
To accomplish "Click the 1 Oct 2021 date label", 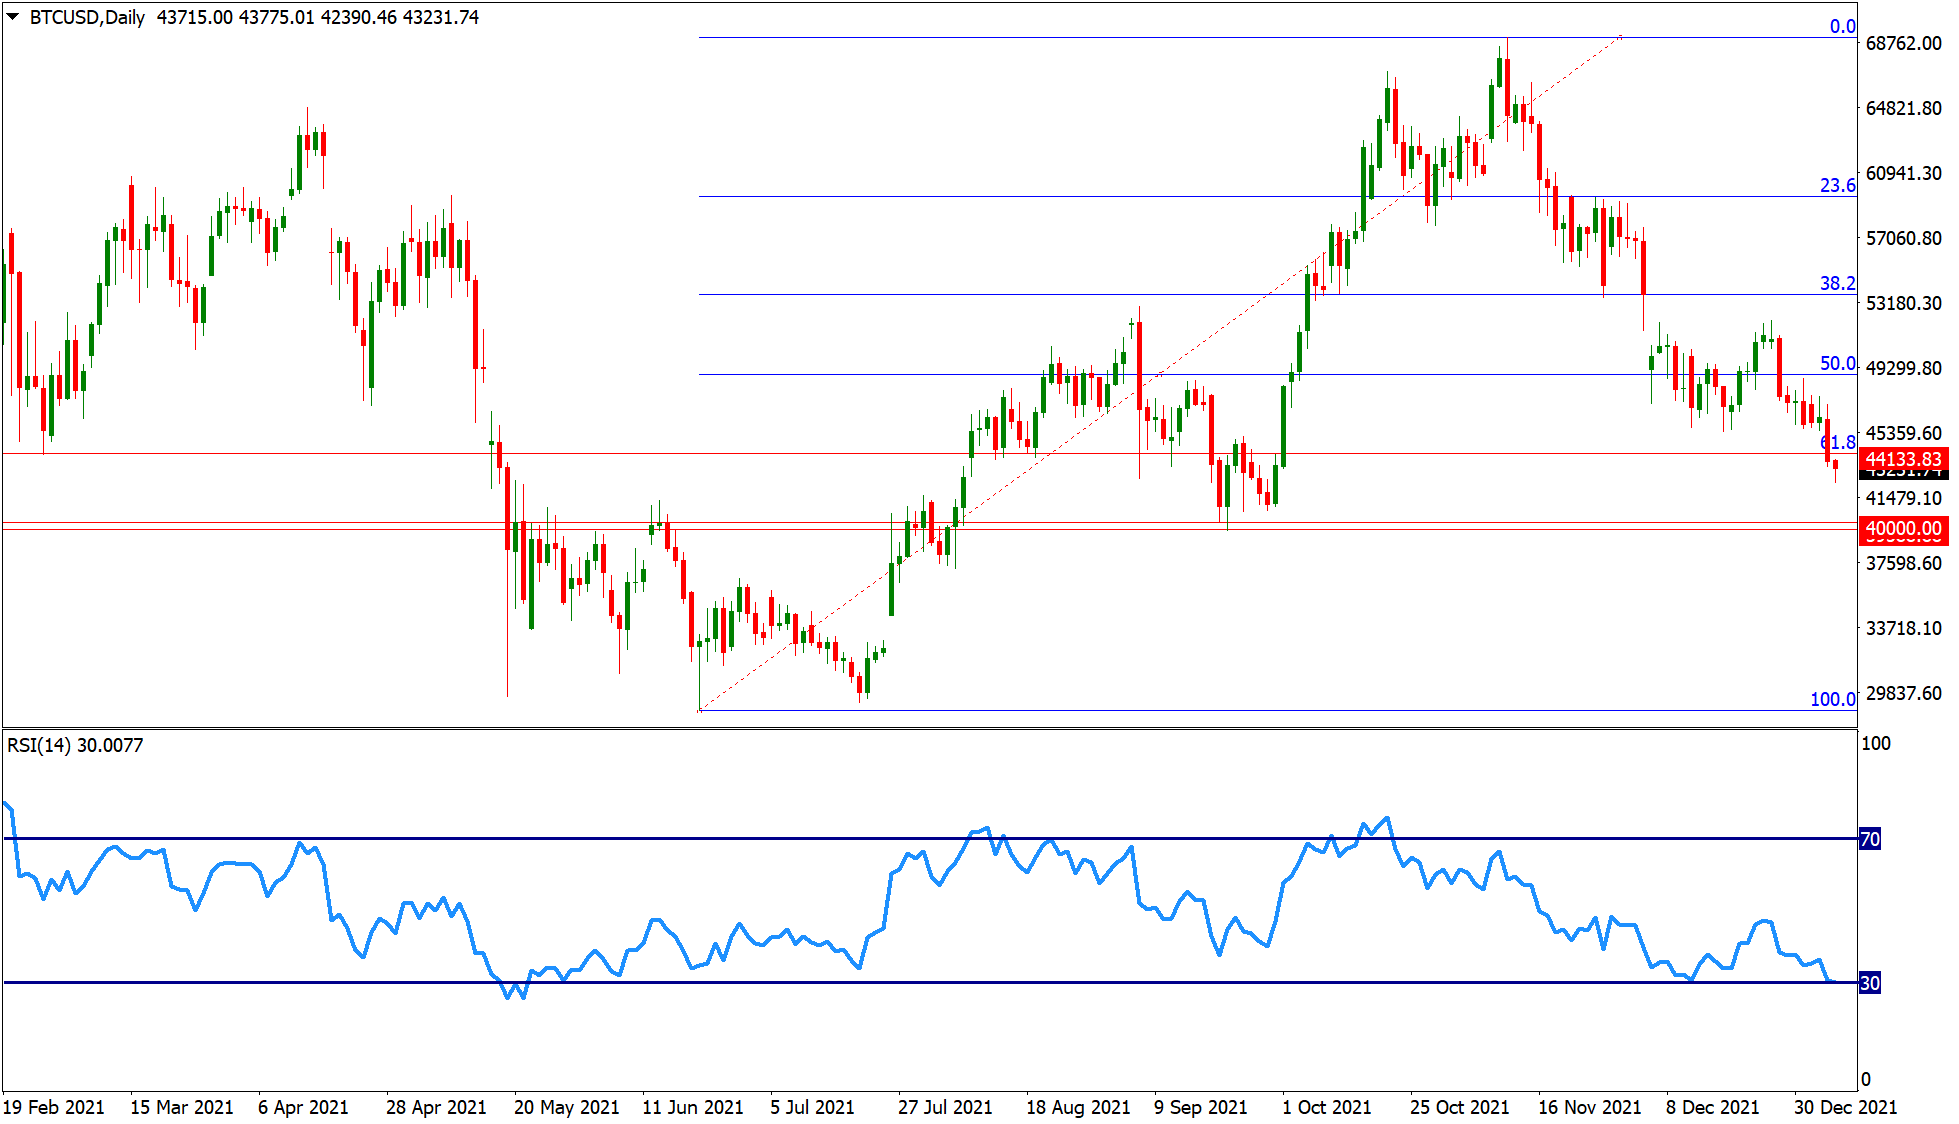I will click(1327, 1107).
